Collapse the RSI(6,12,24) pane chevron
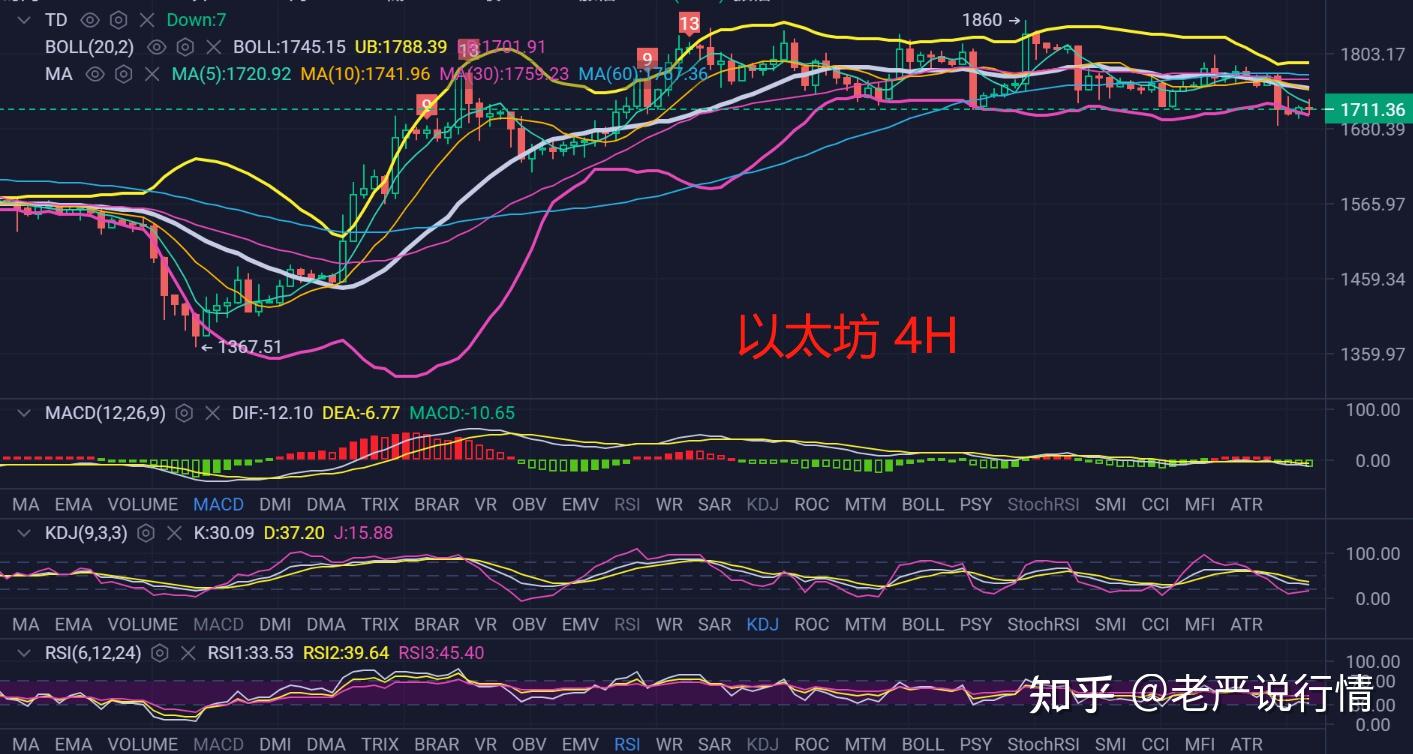 tap(25, 653)
